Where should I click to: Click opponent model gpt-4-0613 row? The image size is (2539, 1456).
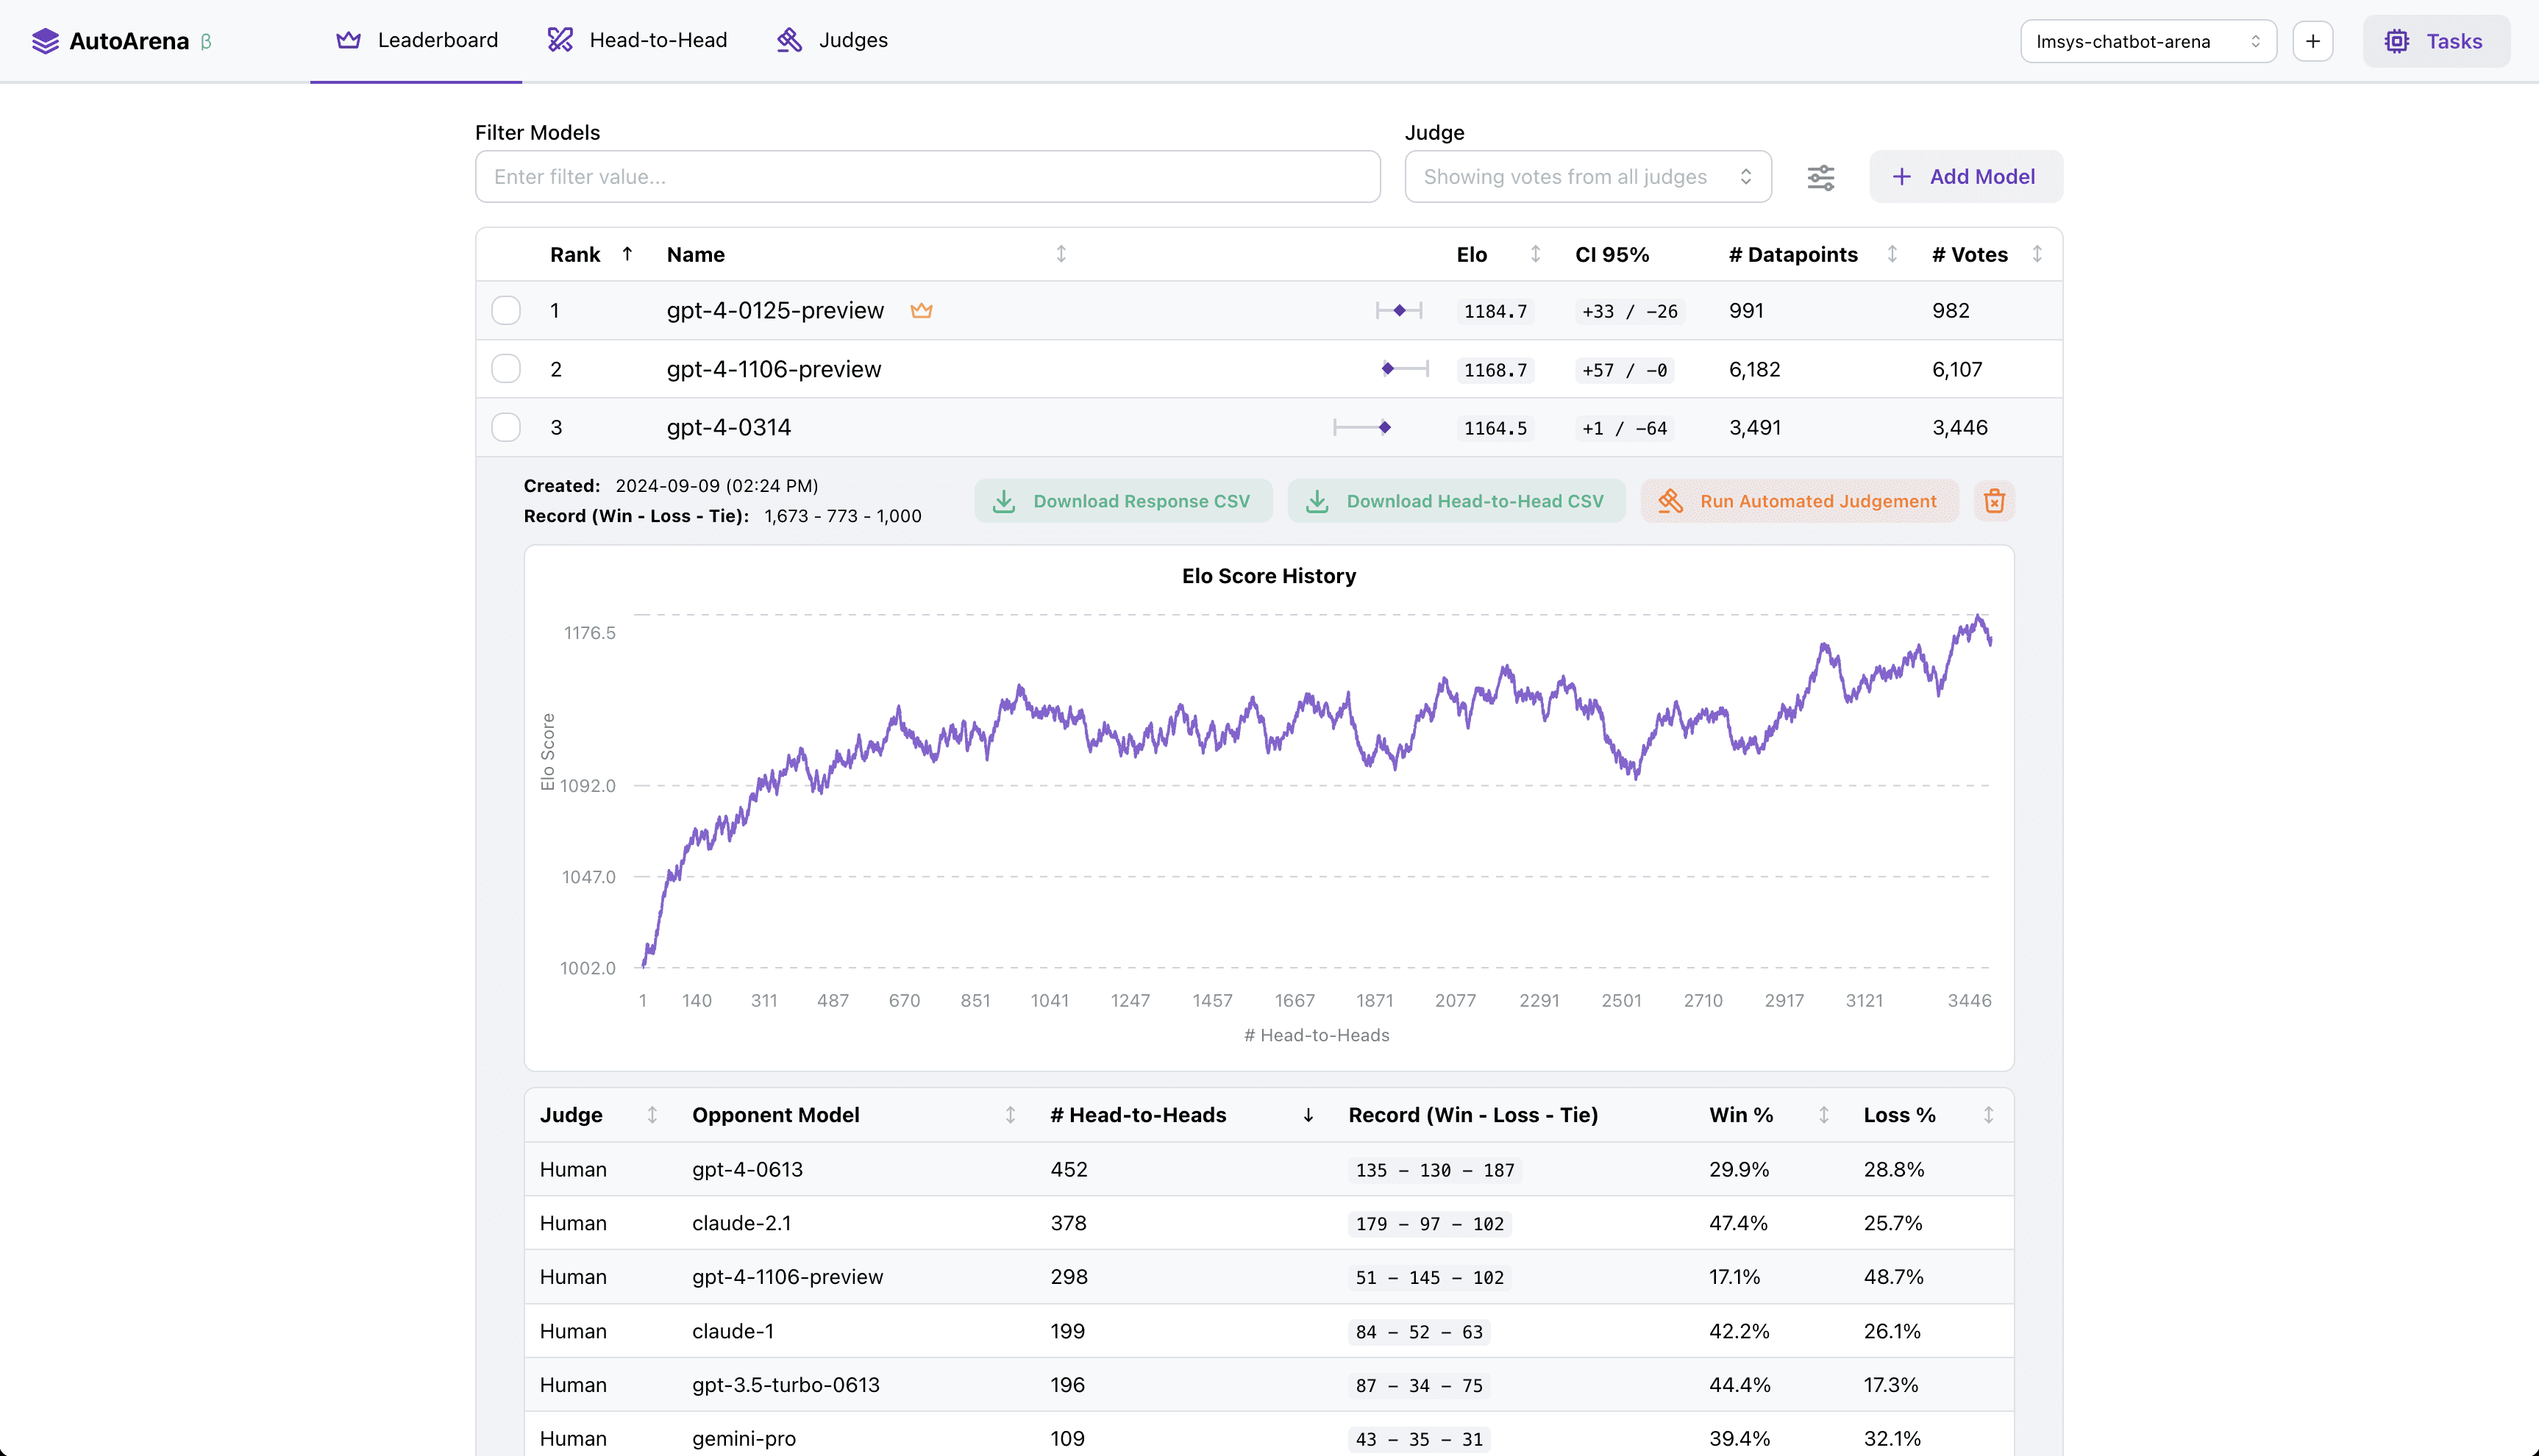click(1269, 1169)
